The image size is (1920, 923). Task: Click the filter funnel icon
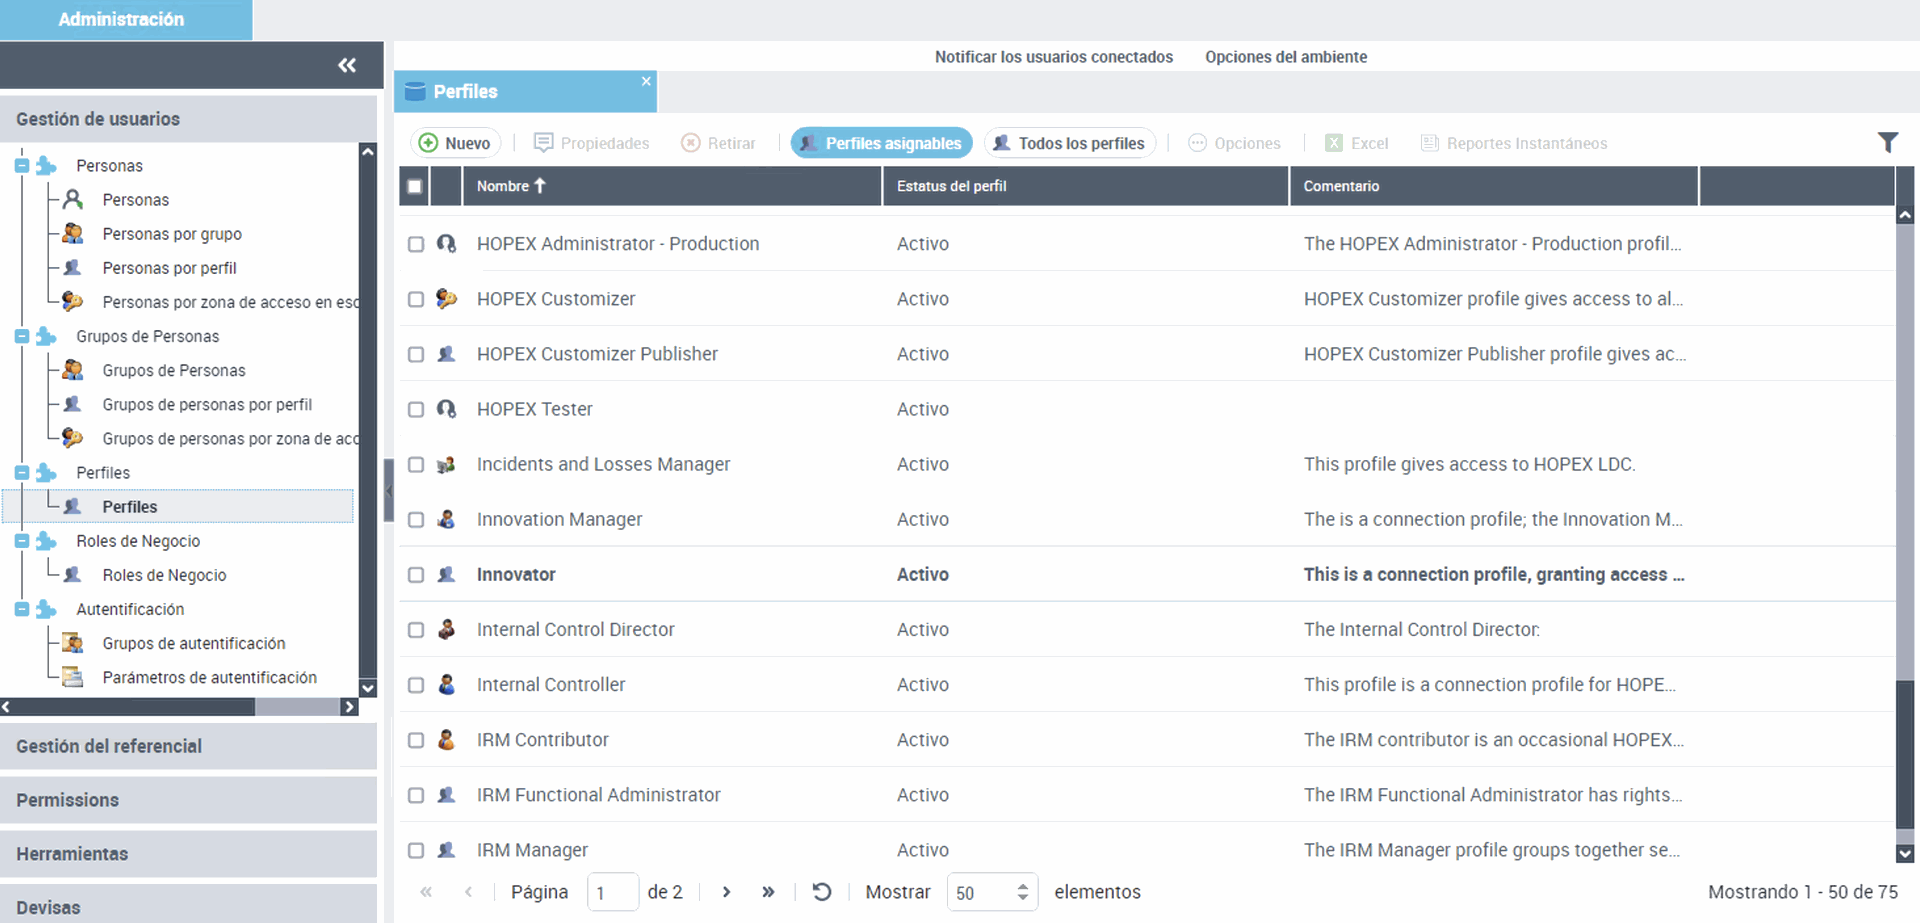[x=1887, y=142]
